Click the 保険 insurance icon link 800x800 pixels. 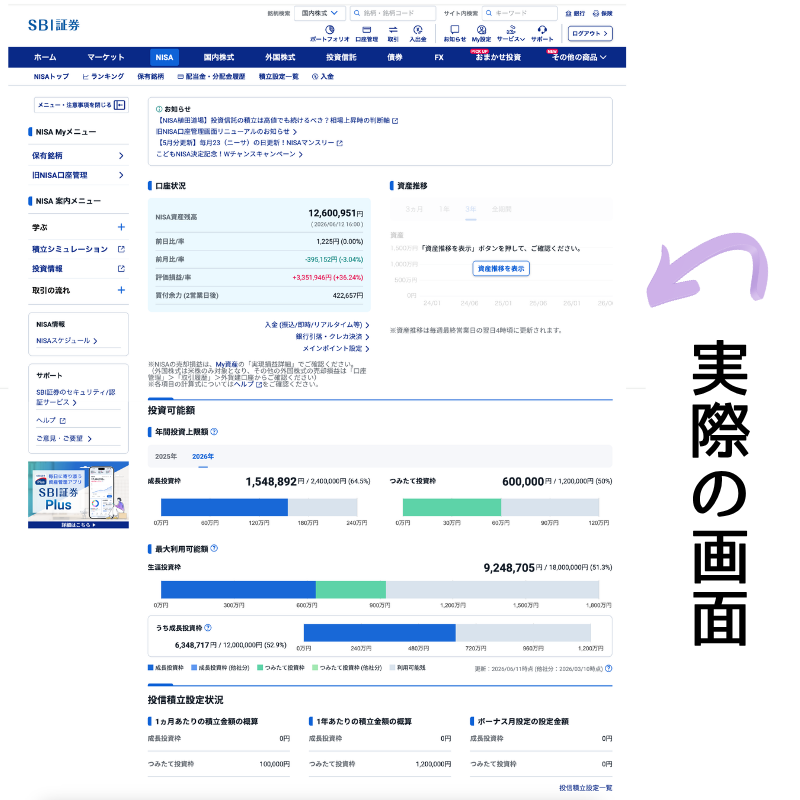(603, 13)
